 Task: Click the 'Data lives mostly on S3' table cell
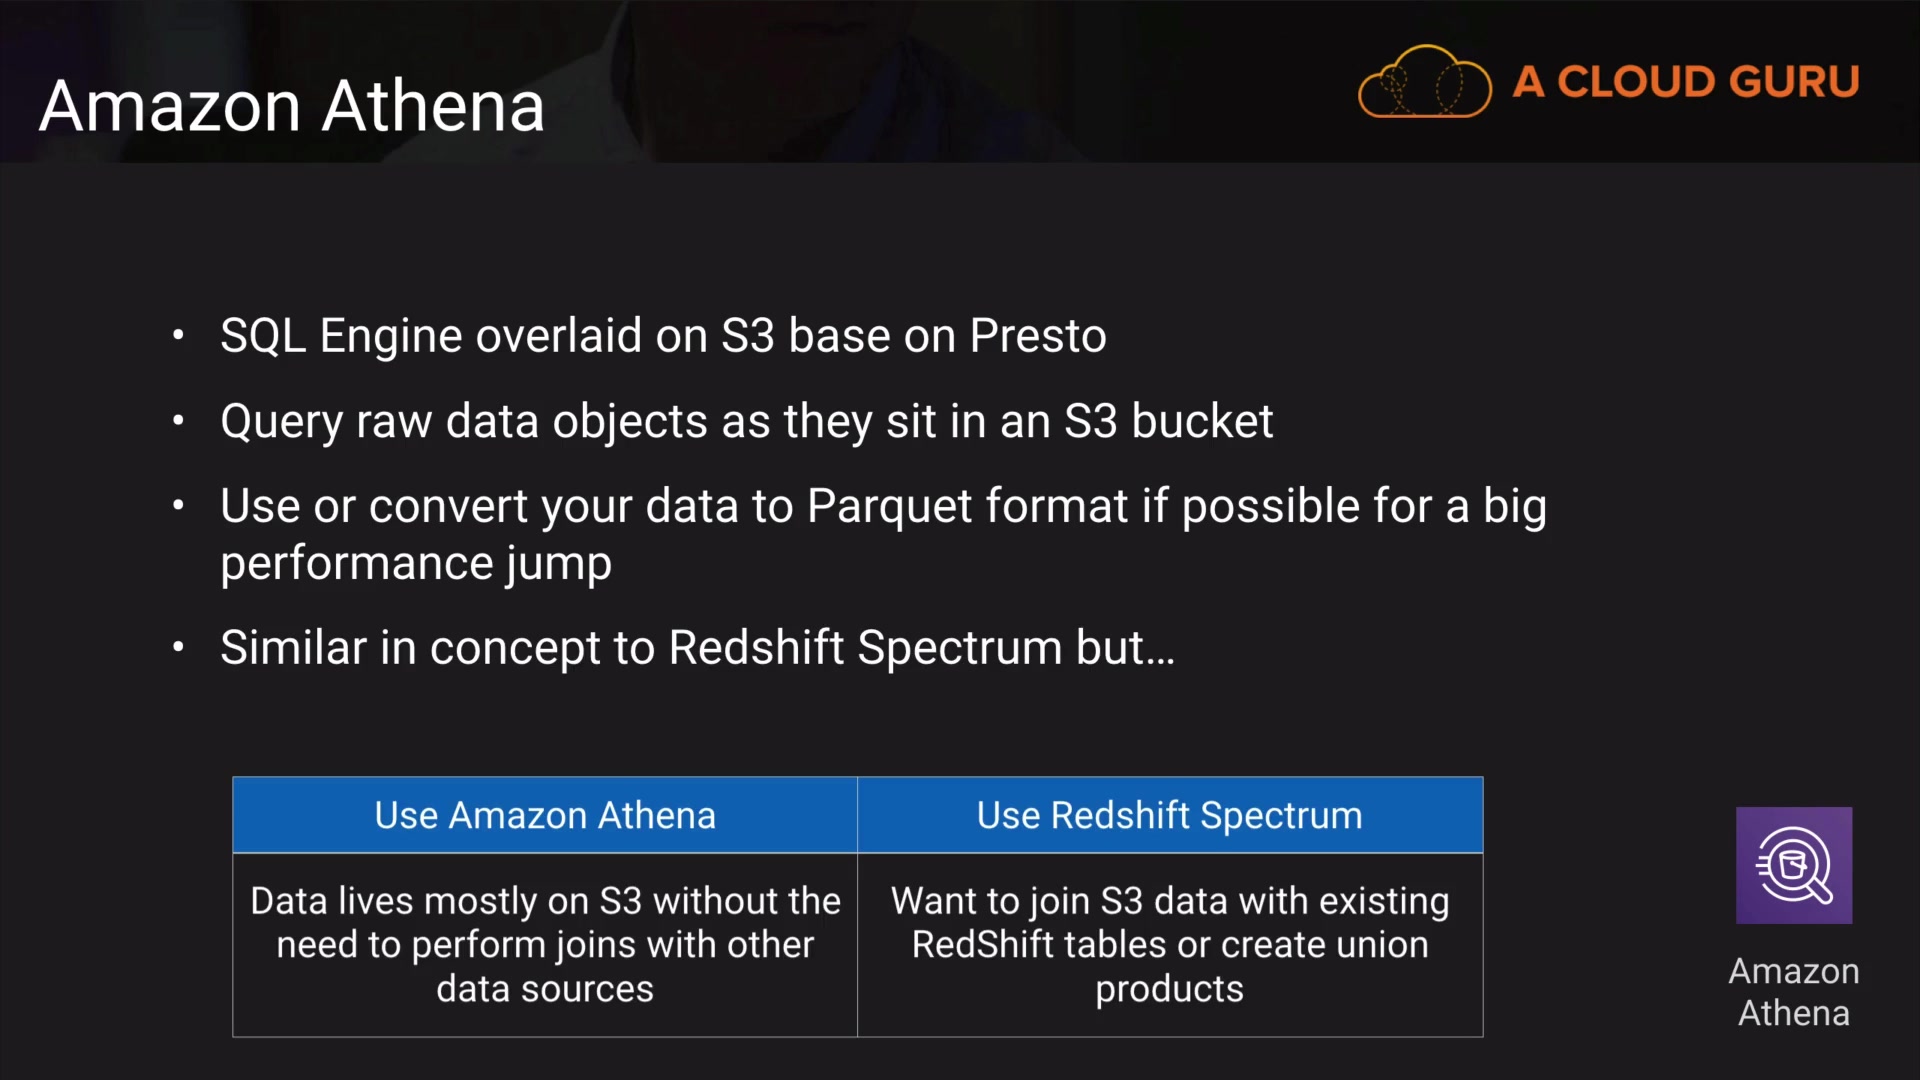point(545,944)
